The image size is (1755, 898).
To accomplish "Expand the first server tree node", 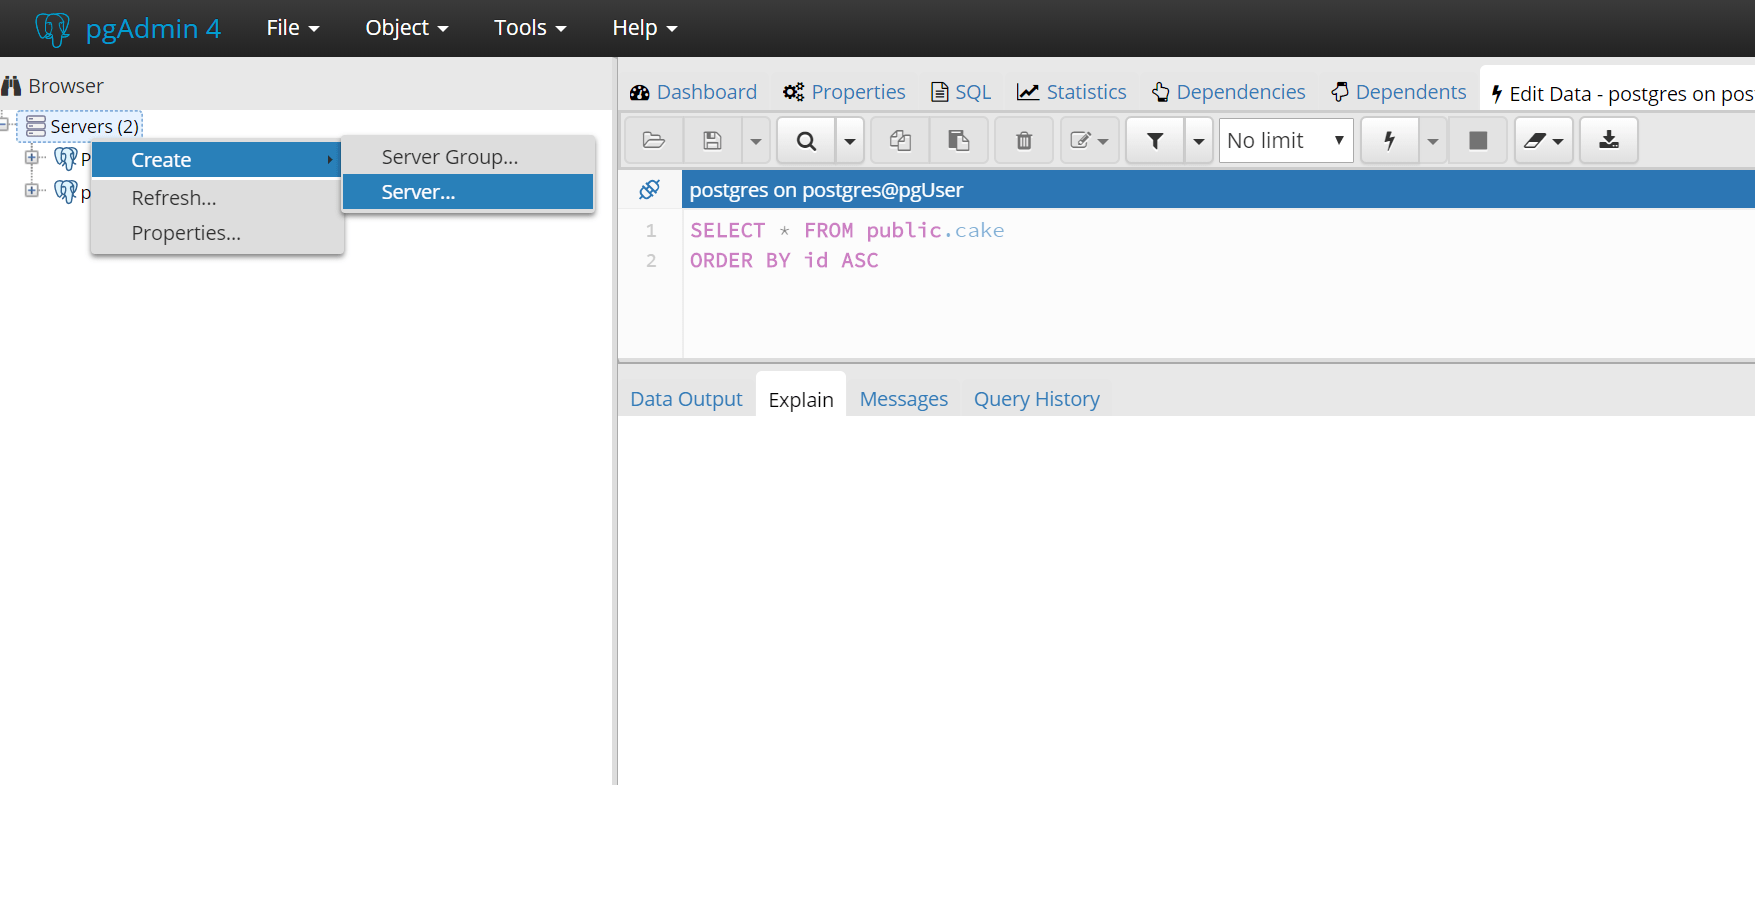I will point(32,158).
